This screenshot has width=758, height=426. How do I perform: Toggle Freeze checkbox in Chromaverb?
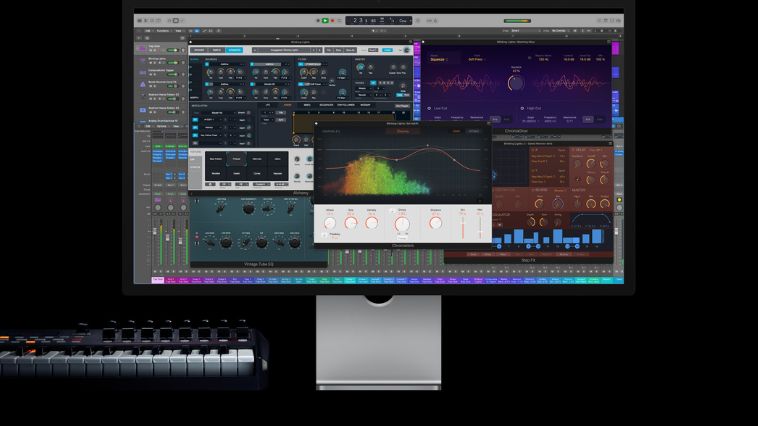(x=325, y=235)
